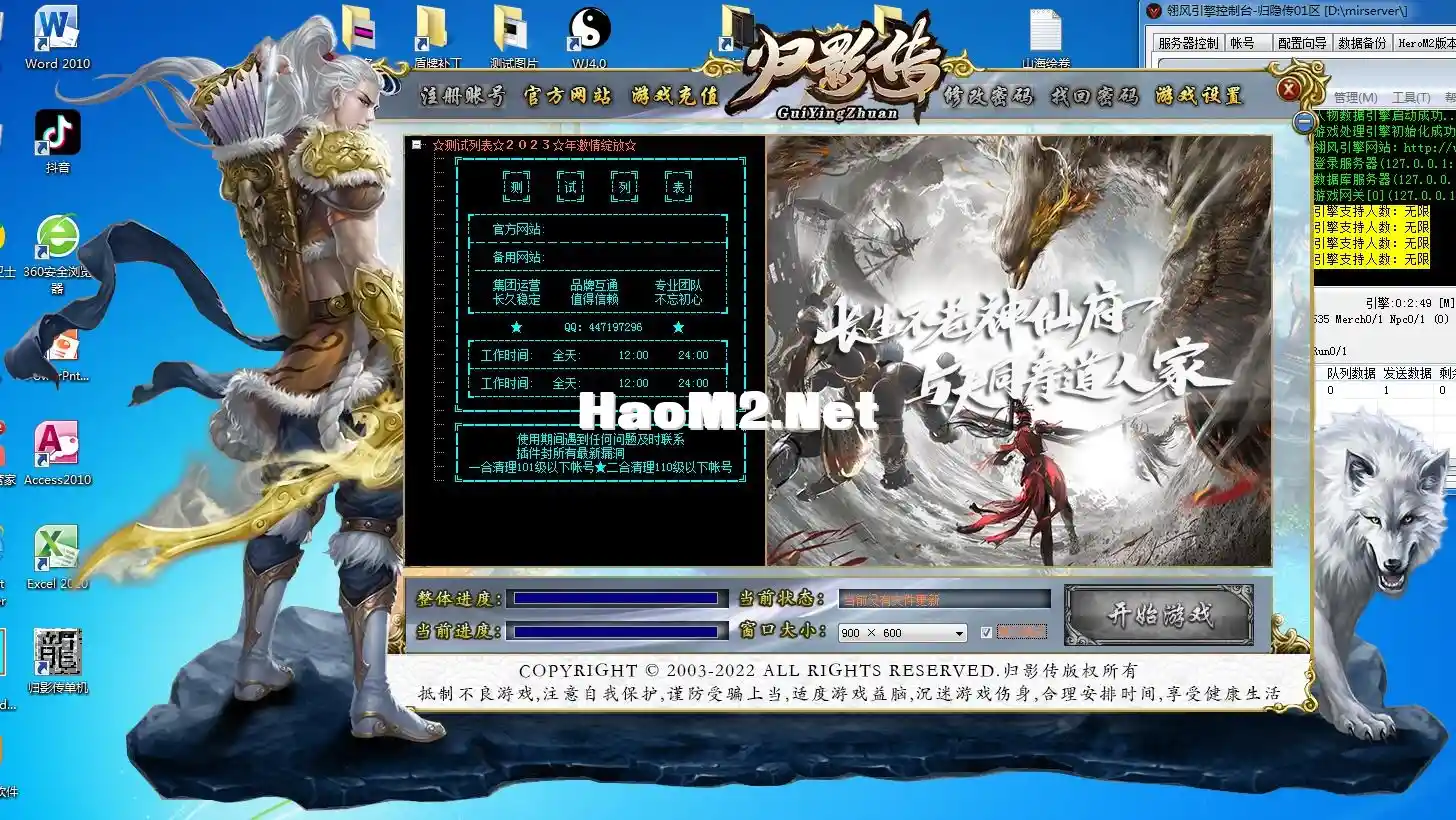Viewport: 1456px width, 820px height.
Task: Click the 使用期间遇到任何问题及时联系 line
Action: (x=600, y=439)
